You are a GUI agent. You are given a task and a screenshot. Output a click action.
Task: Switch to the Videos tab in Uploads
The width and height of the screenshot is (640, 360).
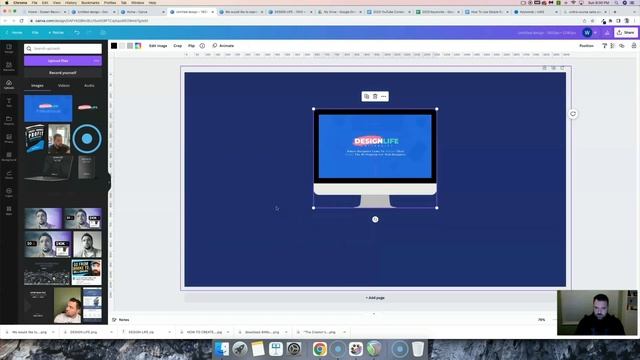click(x=64, y=86)
